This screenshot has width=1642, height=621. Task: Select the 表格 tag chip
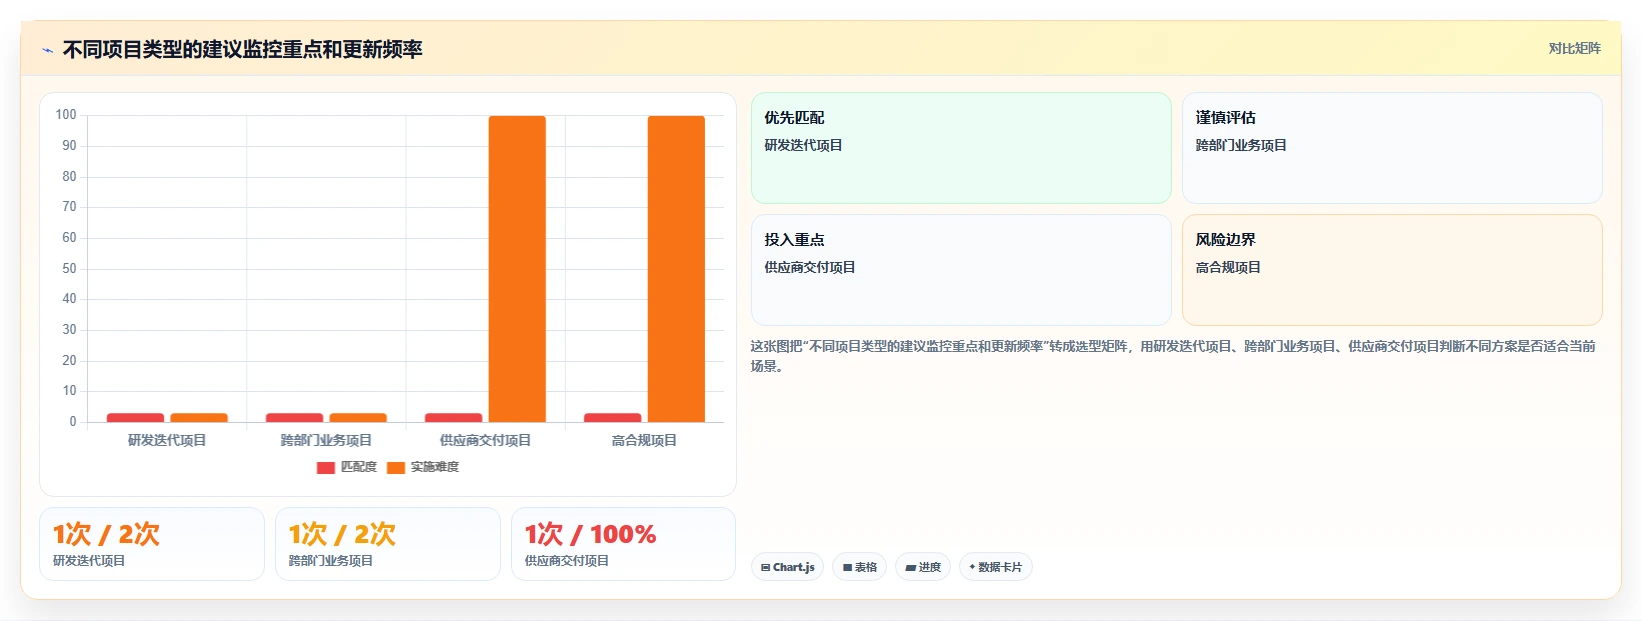[x=859, y=567]
